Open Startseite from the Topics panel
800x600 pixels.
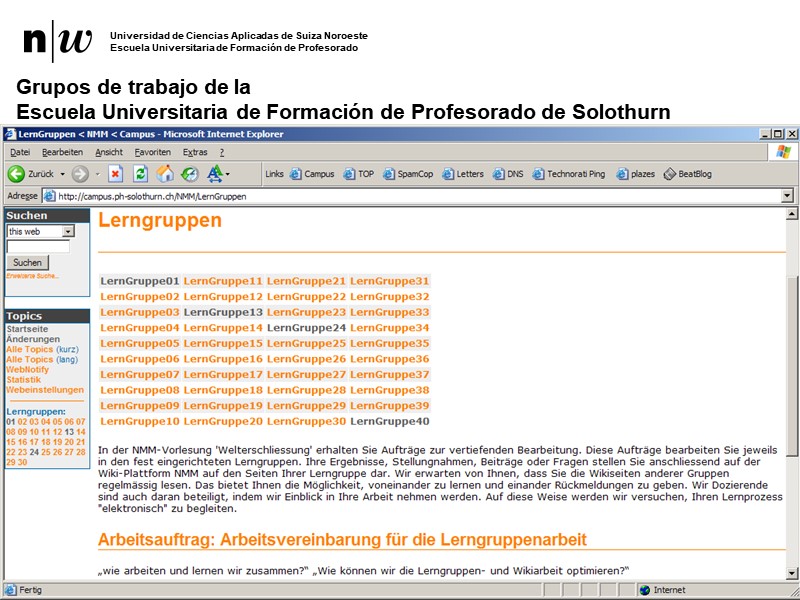pos(30,326)
